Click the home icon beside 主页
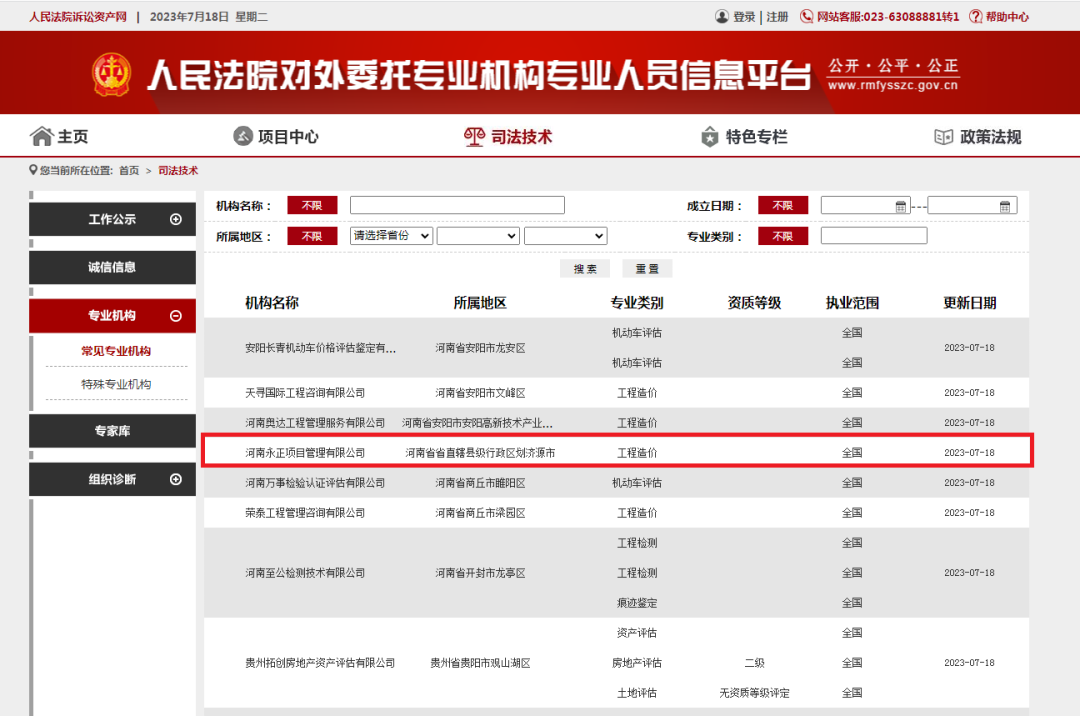Viewport: 1080px width, 716px height. (x=41, y=136)
